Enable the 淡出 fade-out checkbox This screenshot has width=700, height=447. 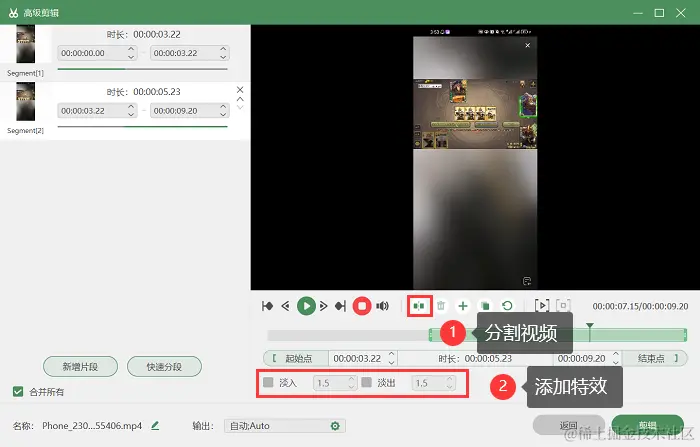(x=367, y=382)
